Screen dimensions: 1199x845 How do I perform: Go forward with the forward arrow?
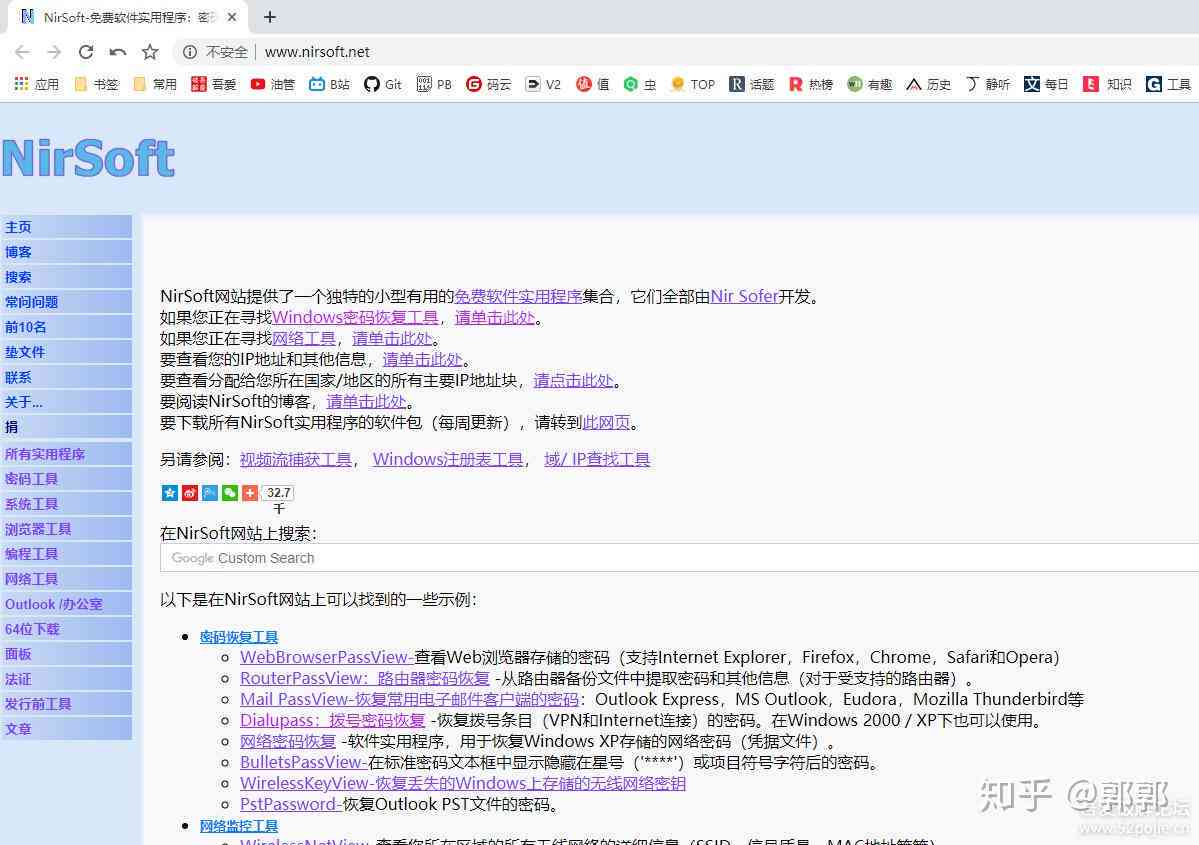pyautogui.click(x=54, y=52)
